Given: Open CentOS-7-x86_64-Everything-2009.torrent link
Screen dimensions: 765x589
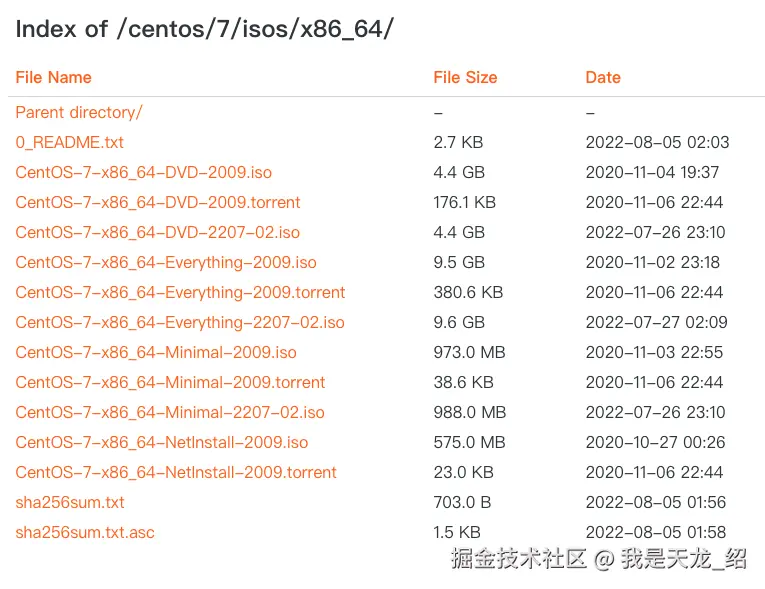Looking at the screenshot, I should 180,292.
